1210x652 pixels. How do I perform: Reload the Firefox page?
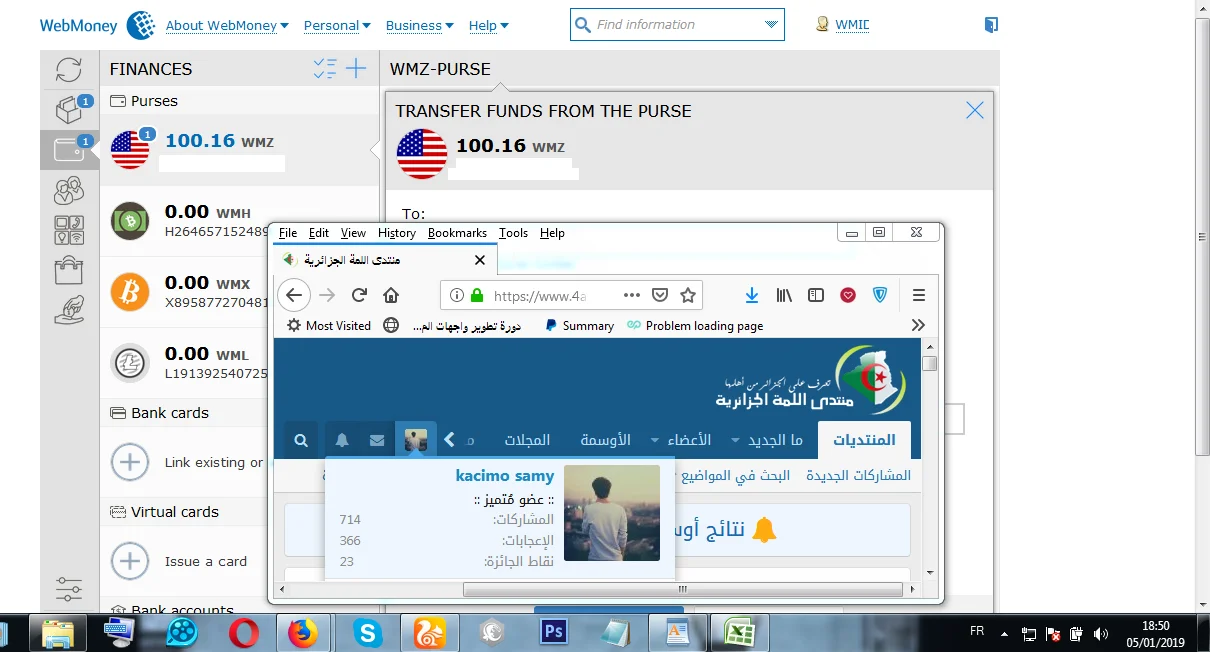click(359, 295)
